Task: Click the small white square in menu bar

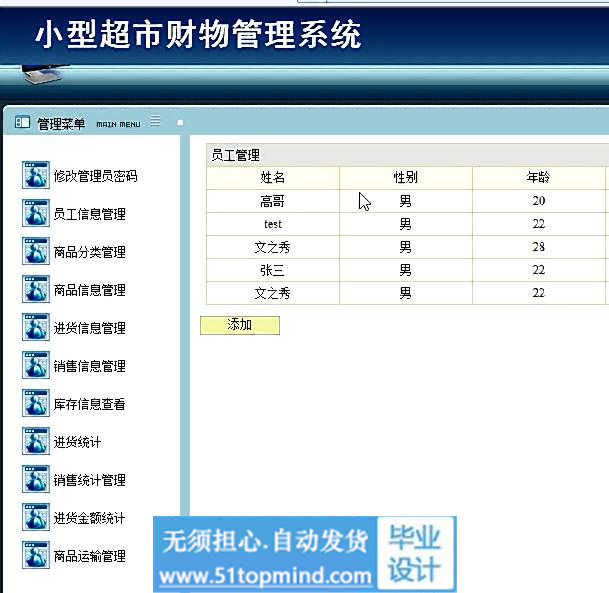Action: (x=180, y=123)
